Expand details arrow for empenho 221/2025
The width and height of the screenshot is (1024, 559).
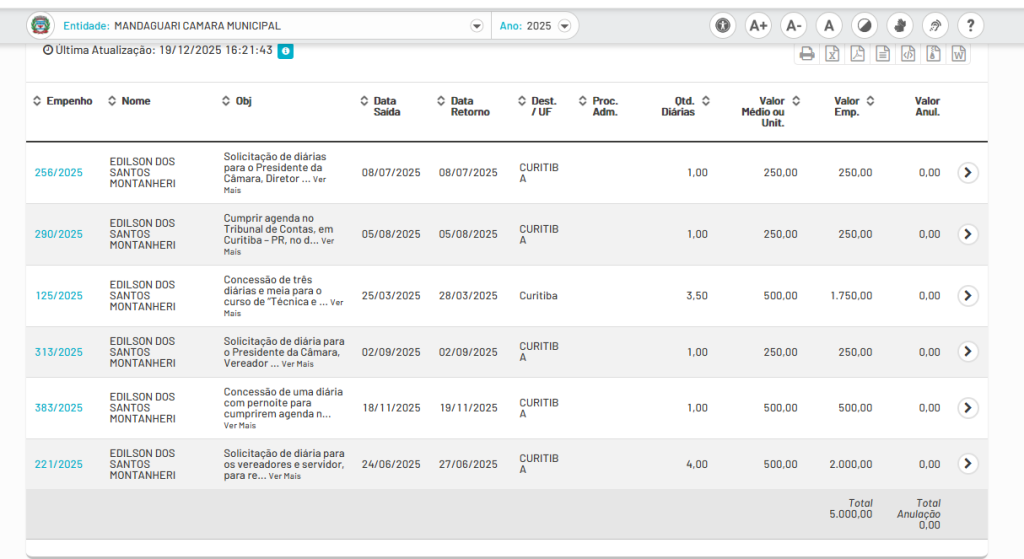coord(967,464)
